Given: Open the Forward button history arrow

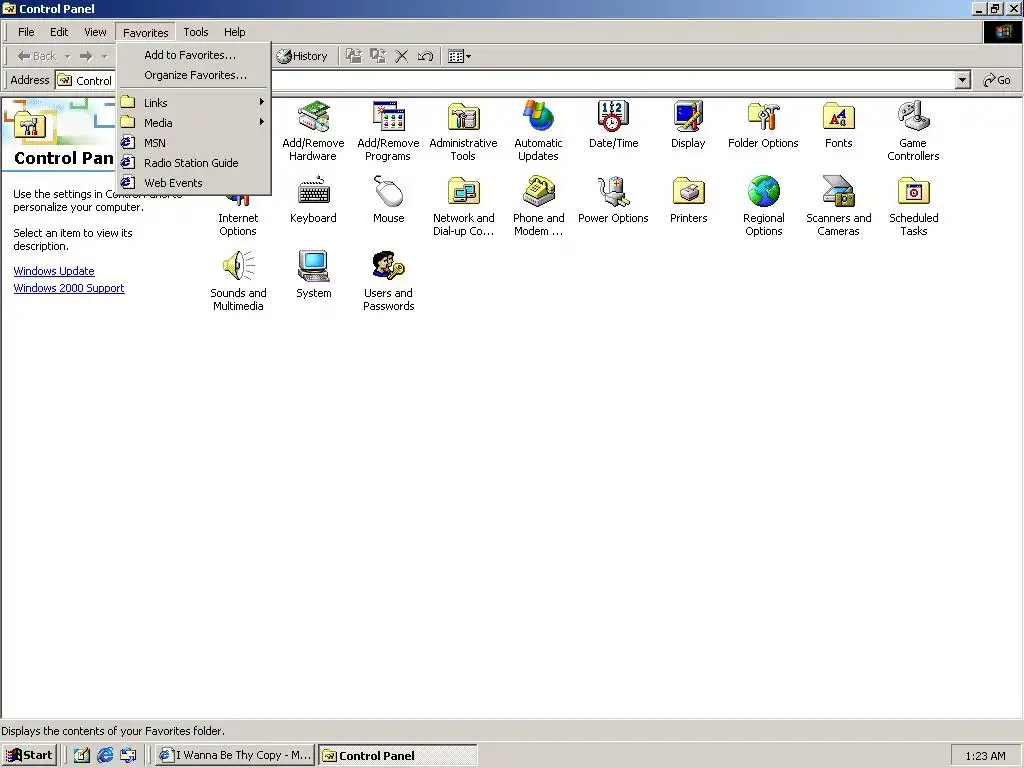Looking at the screenshot, I should click(x=105, y=56).
